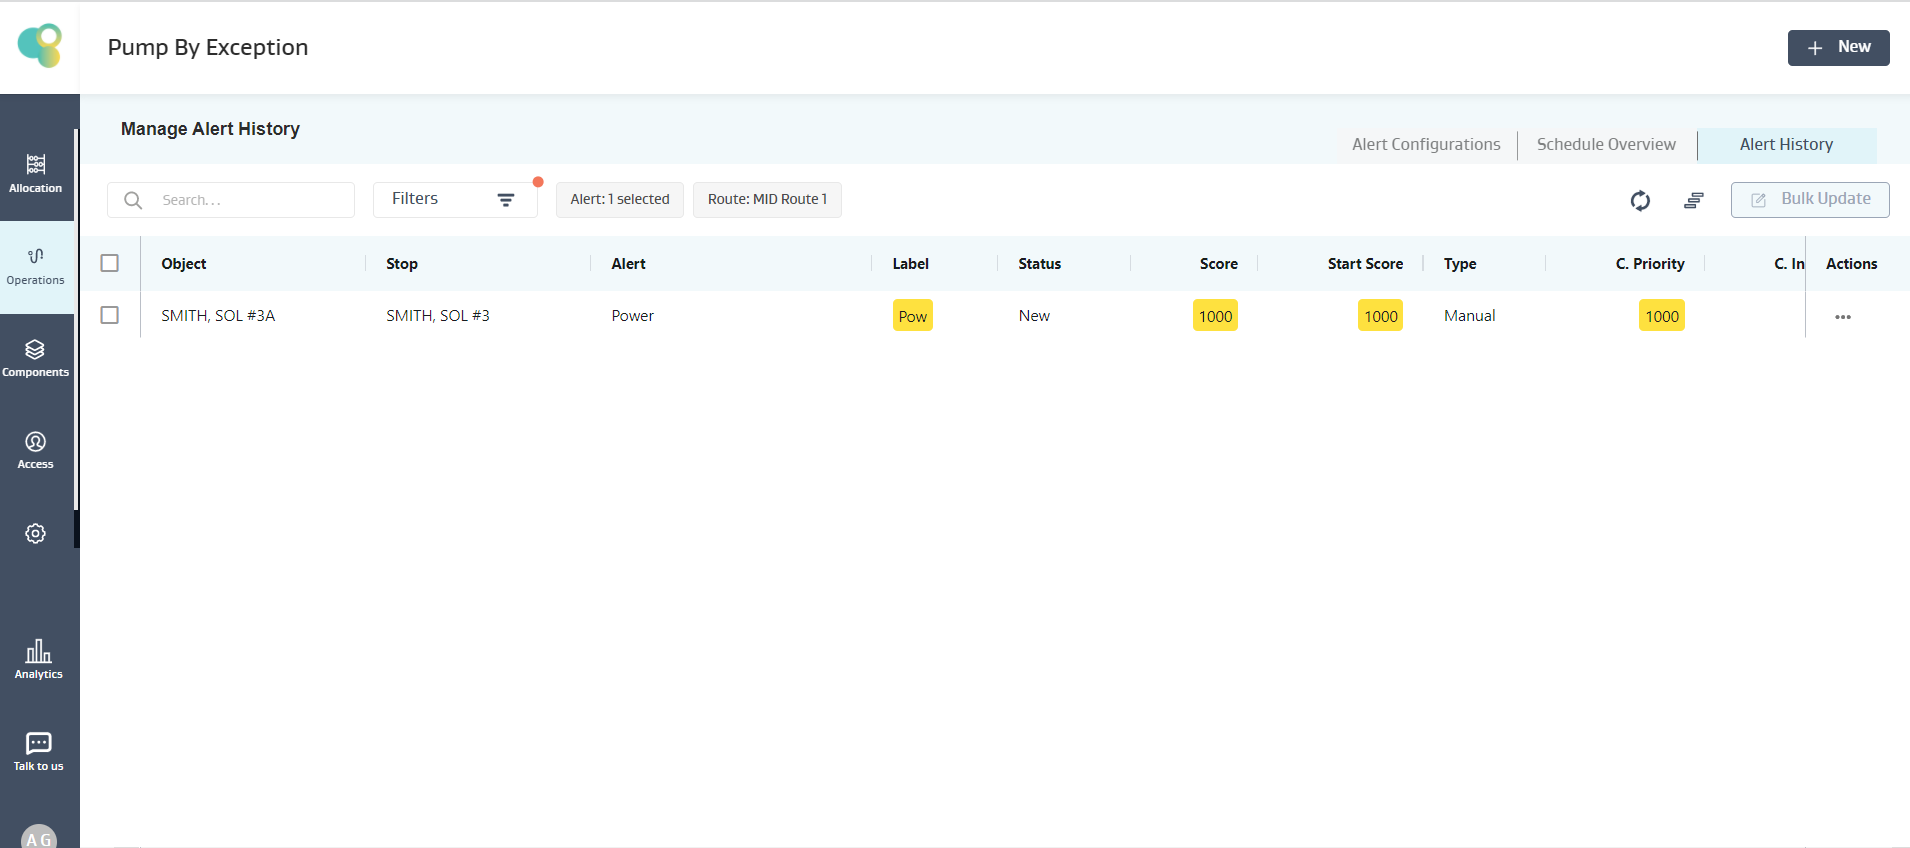Open the Route: MID Route 1 filter

(x=767, y=199)
